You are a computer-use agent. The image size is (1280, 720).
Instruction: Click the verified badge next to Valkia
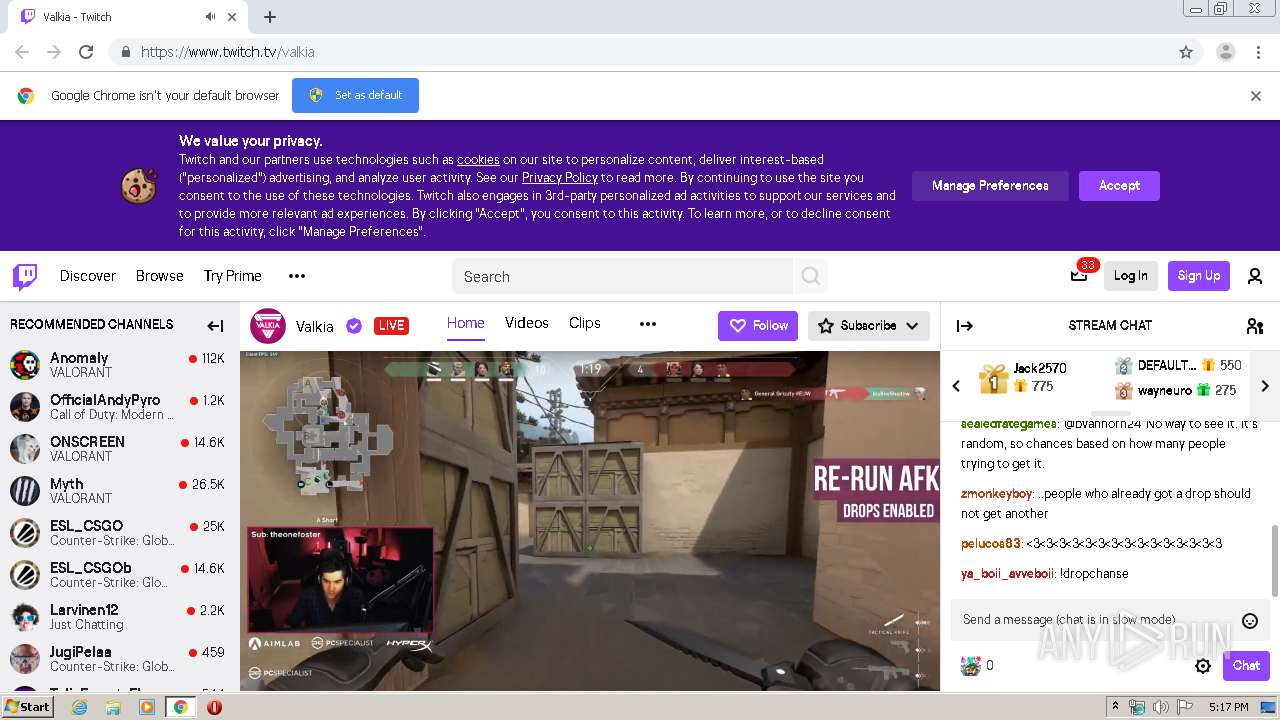354,326
